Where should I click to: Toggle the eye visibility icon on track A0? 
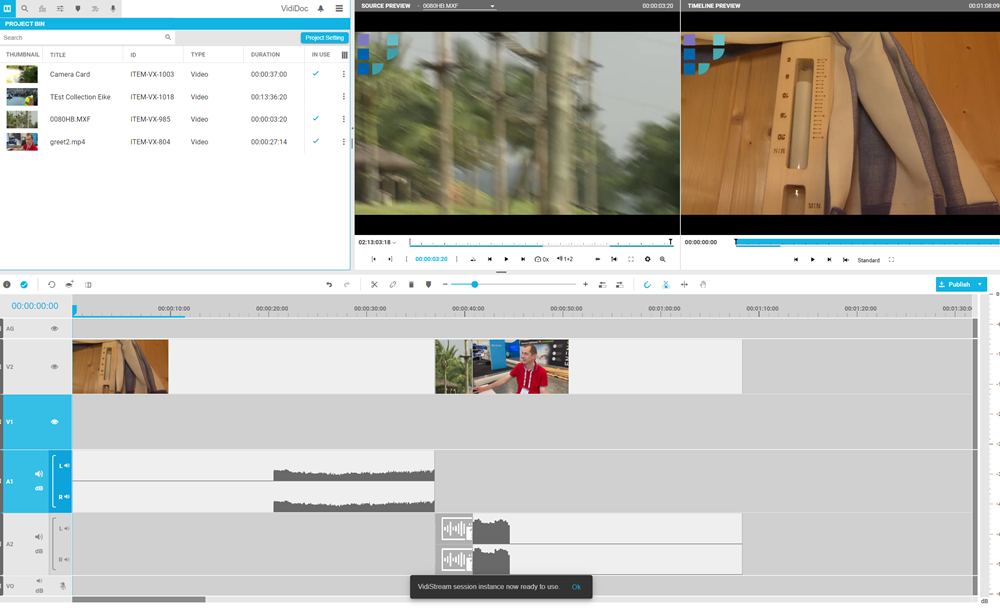(54, 327)
